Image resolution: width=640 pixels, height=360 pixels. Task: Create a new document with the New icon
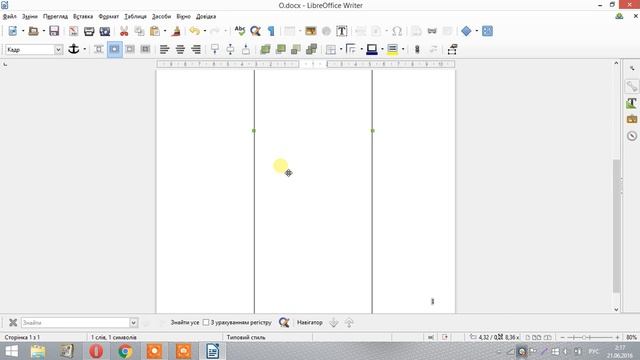pyautogui.click(x=13, y=31)
